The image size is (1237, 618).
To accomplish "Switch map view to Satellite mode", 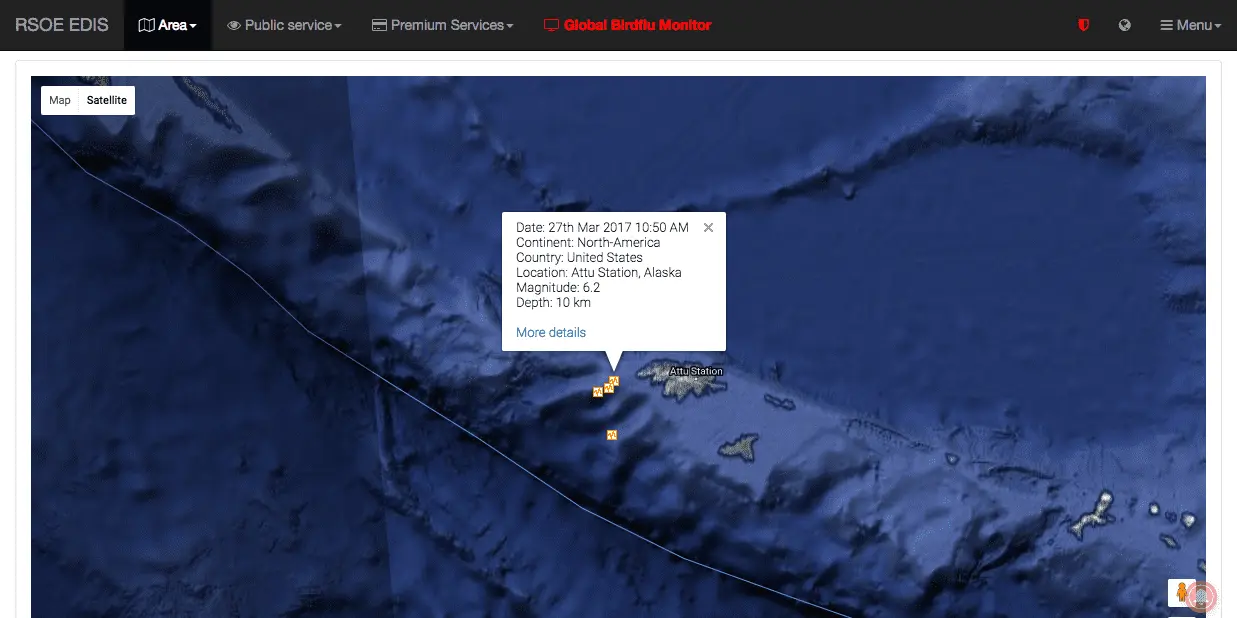I will tap(107, 100).
